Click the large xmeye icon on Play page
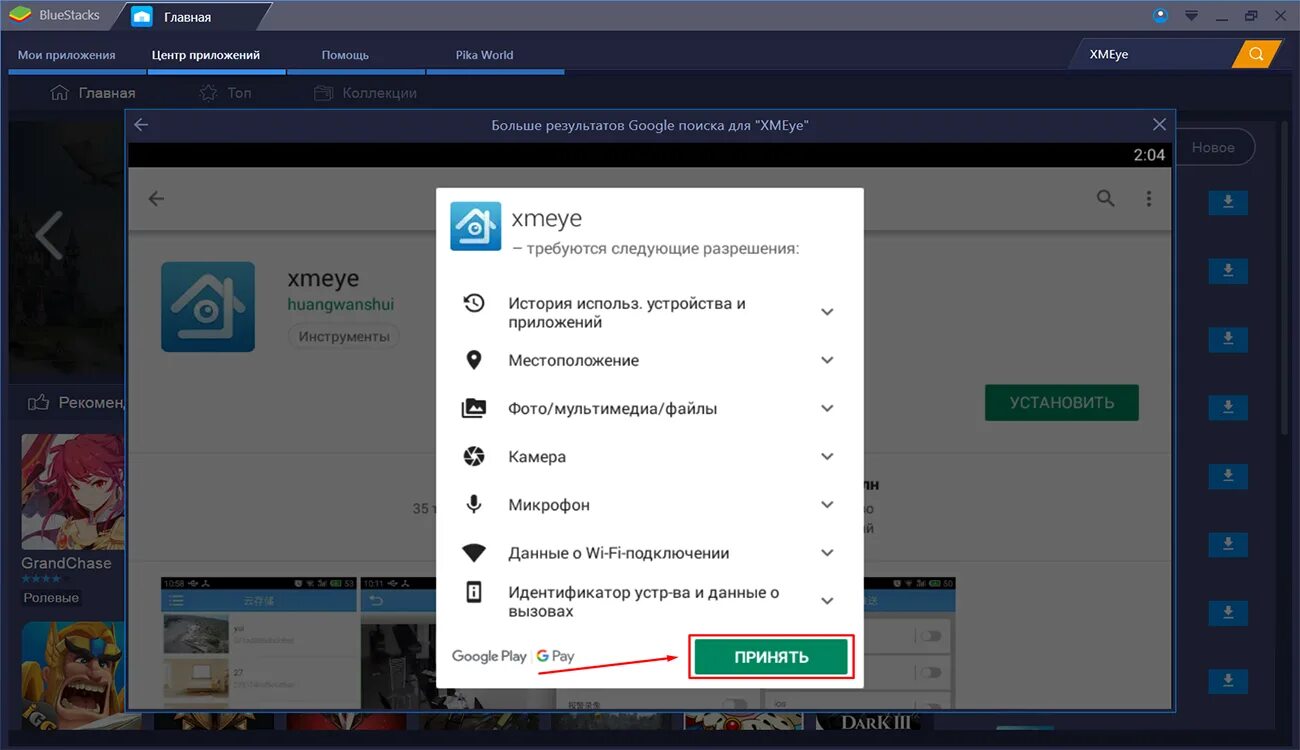Screen dimensions: 1300x750 pos(208,308)
